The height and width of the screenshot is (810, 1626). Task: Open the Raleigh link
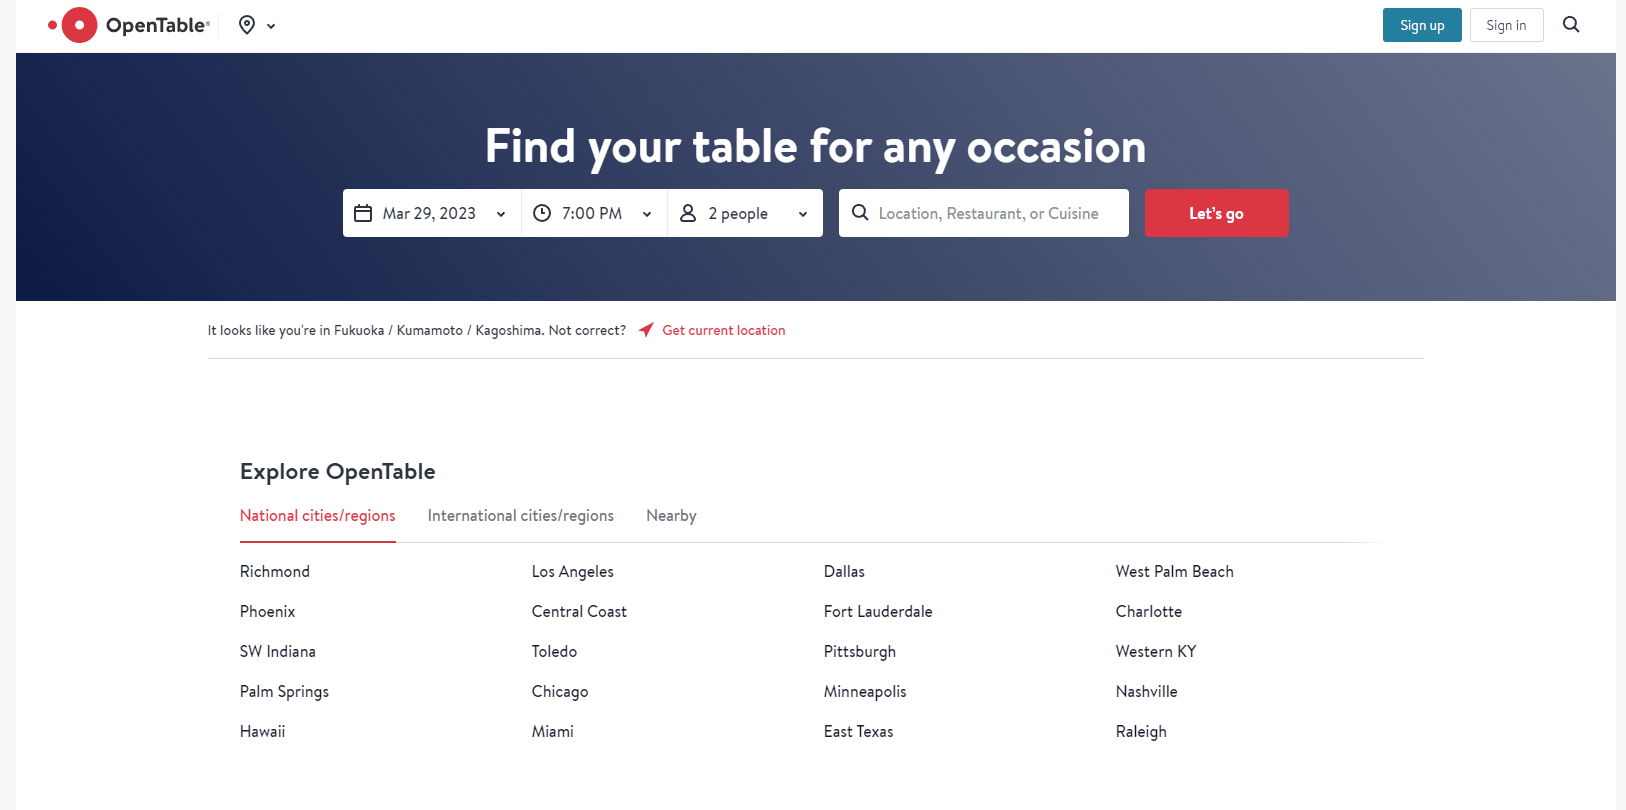(1141, 731)
